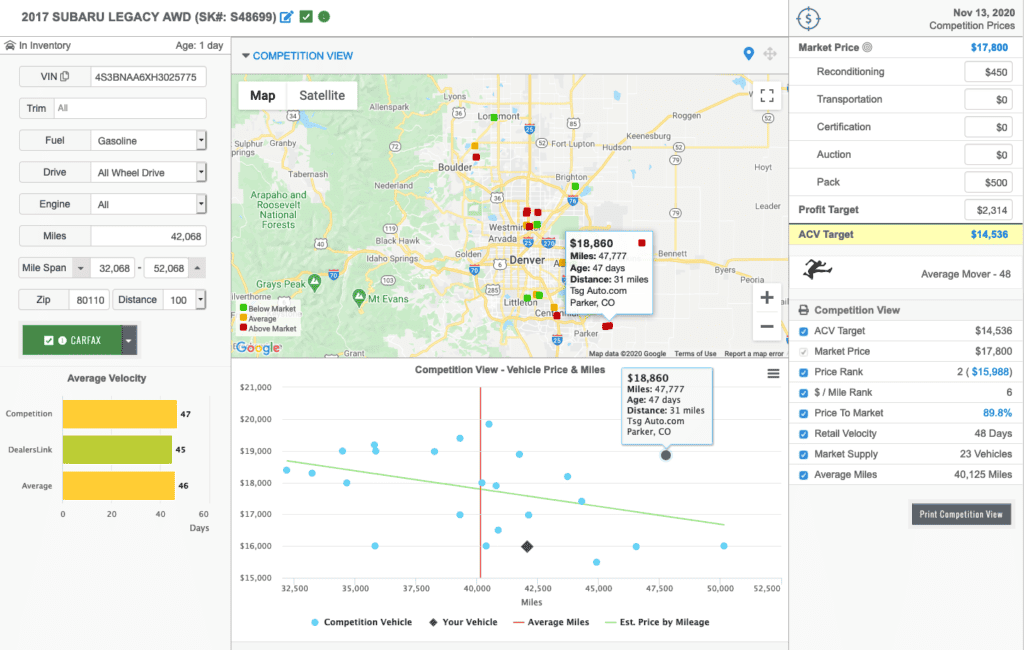Collapse the Competition View section header
Image resolution: width=1024 pixels, height=650 pixels.
298,56
